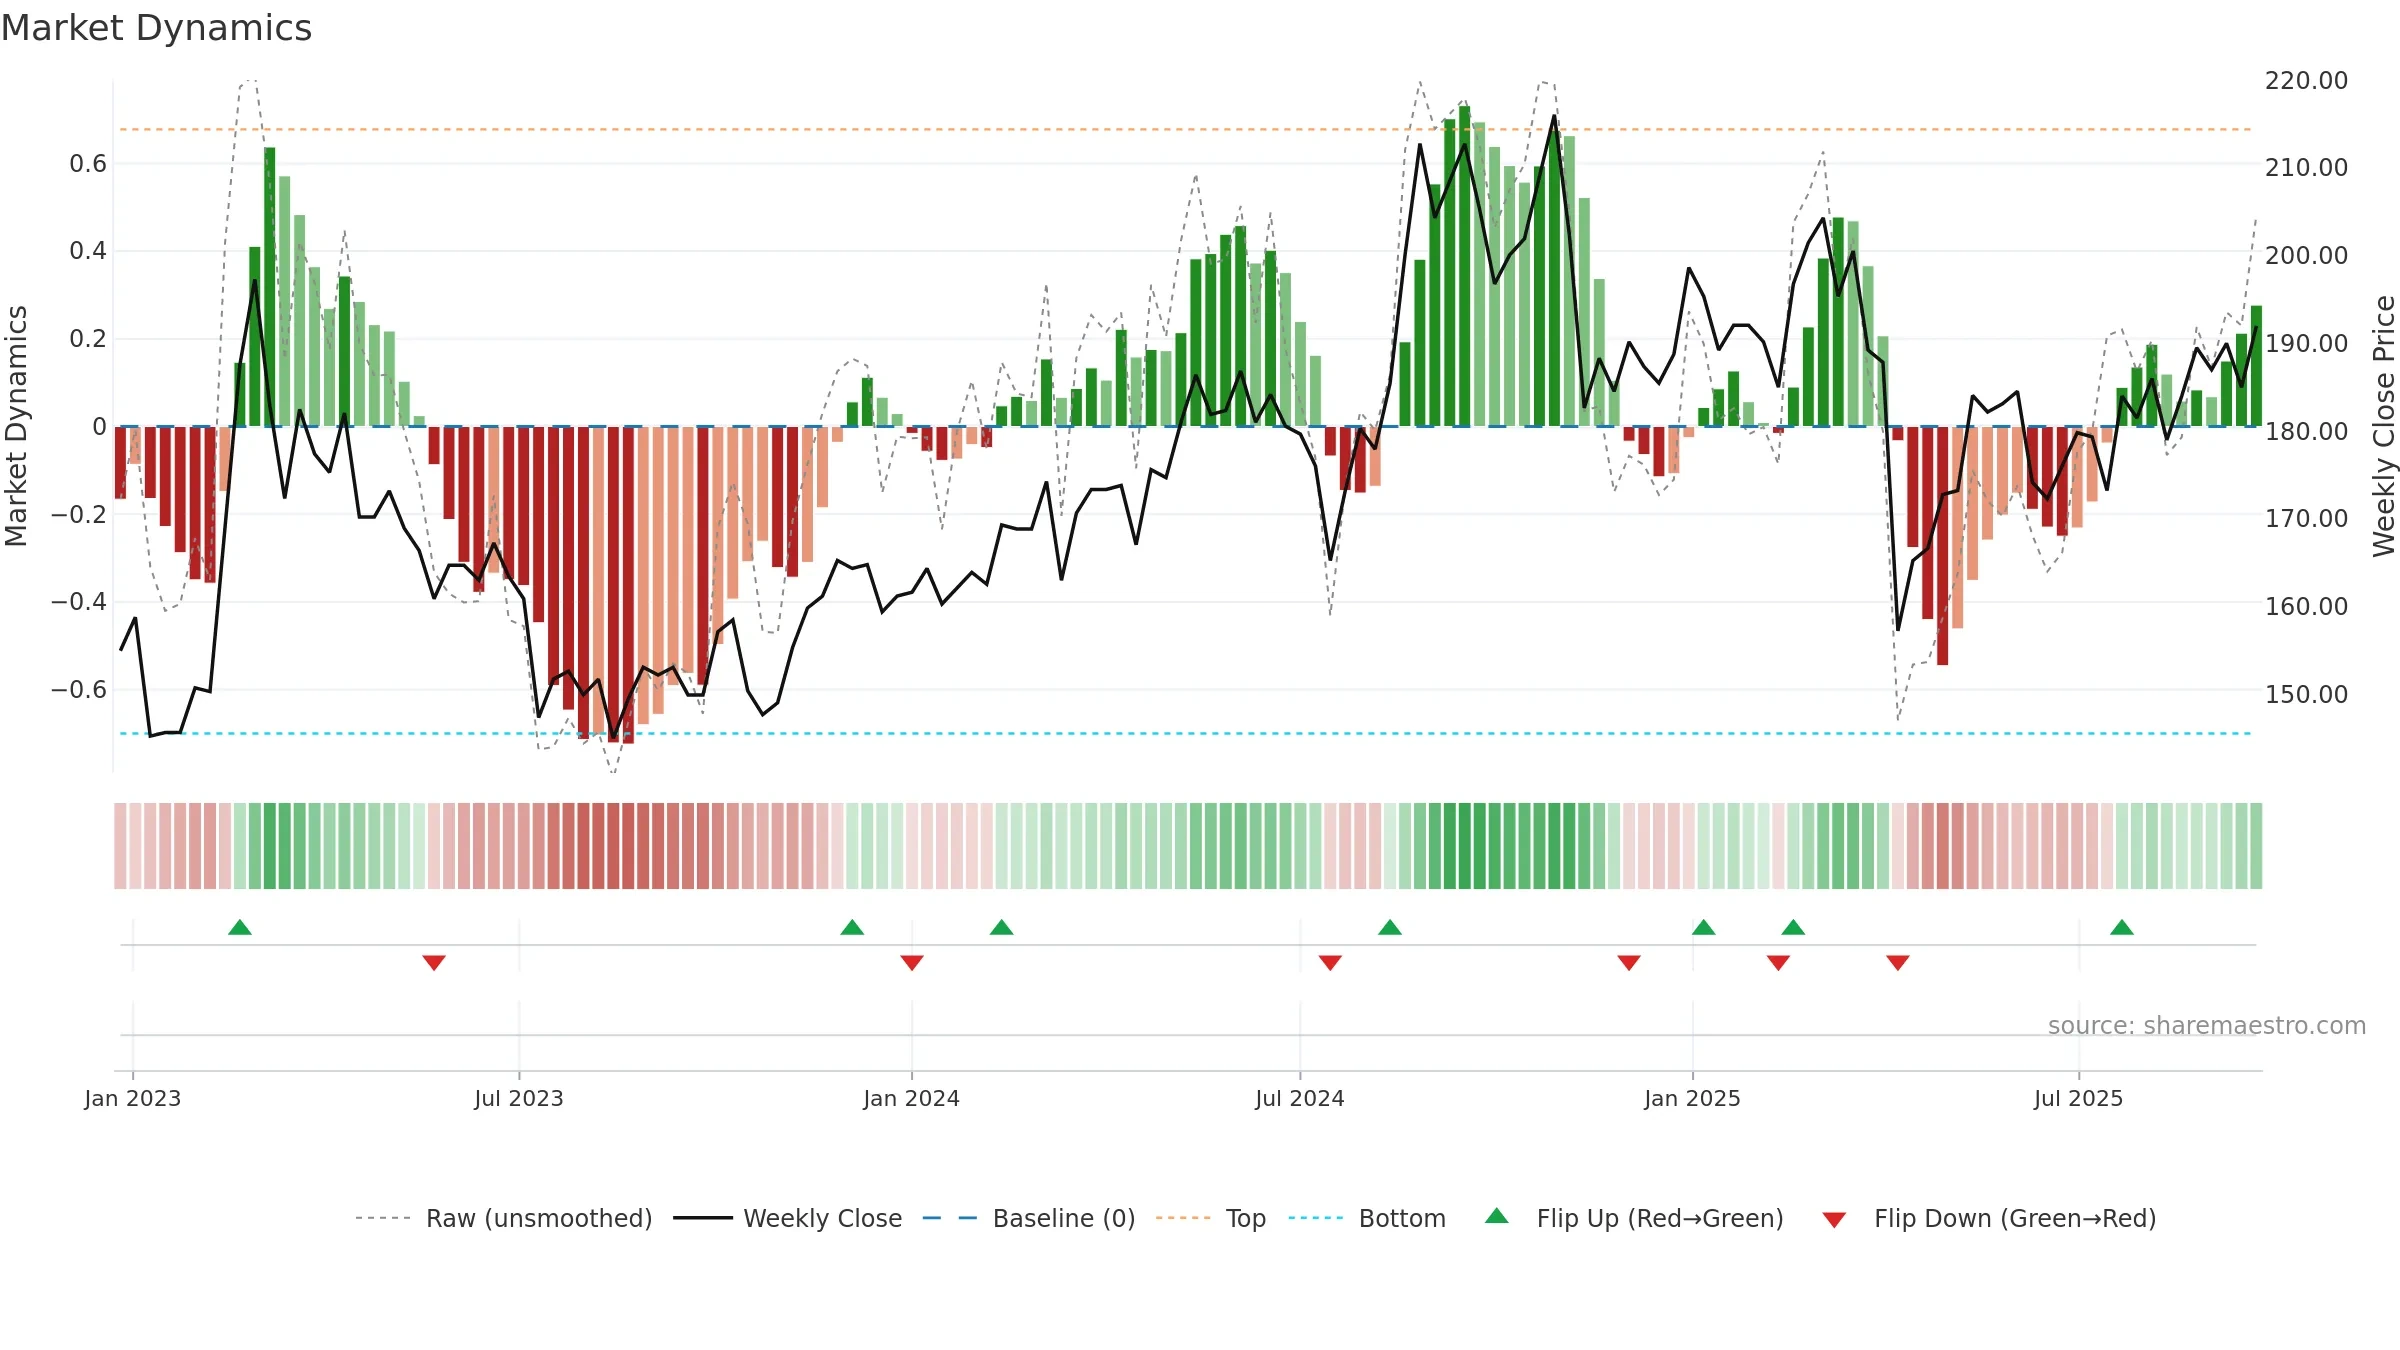The width and height of the screenshot is (2400, 1350).
Task: Click the 160.00 price axis label
Action: (x=2307, y=606)
